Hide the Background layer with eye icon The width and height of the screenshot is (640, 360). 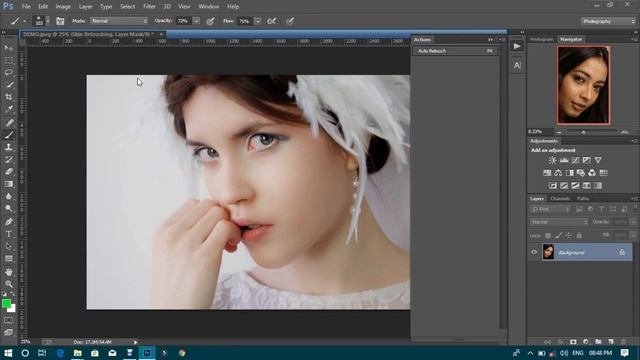(x=534, y=252)
